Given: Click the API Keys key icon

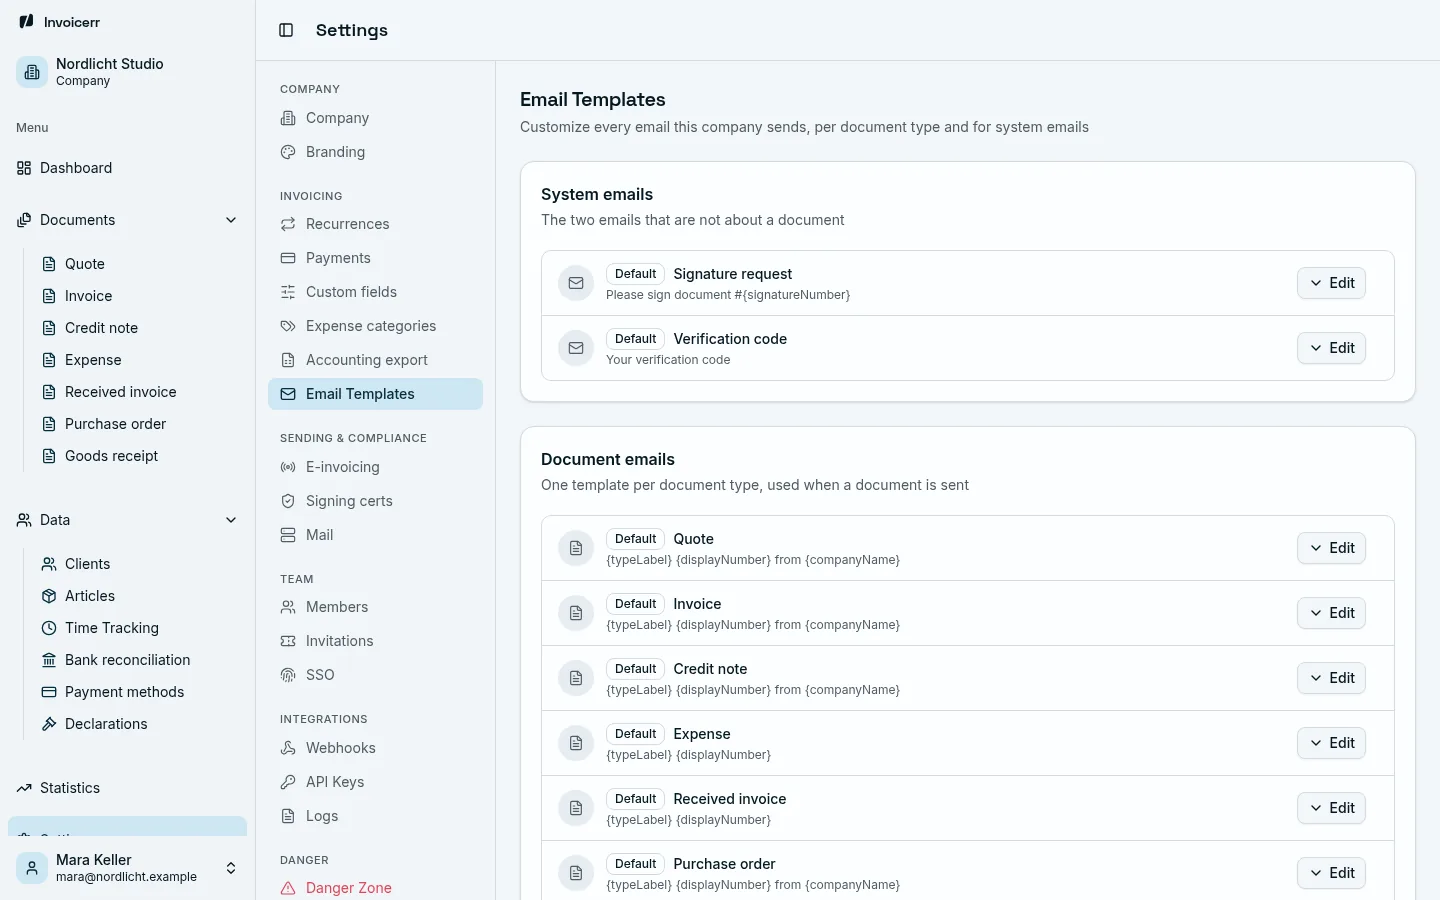Looking at the screenshot, I should 288,782.
